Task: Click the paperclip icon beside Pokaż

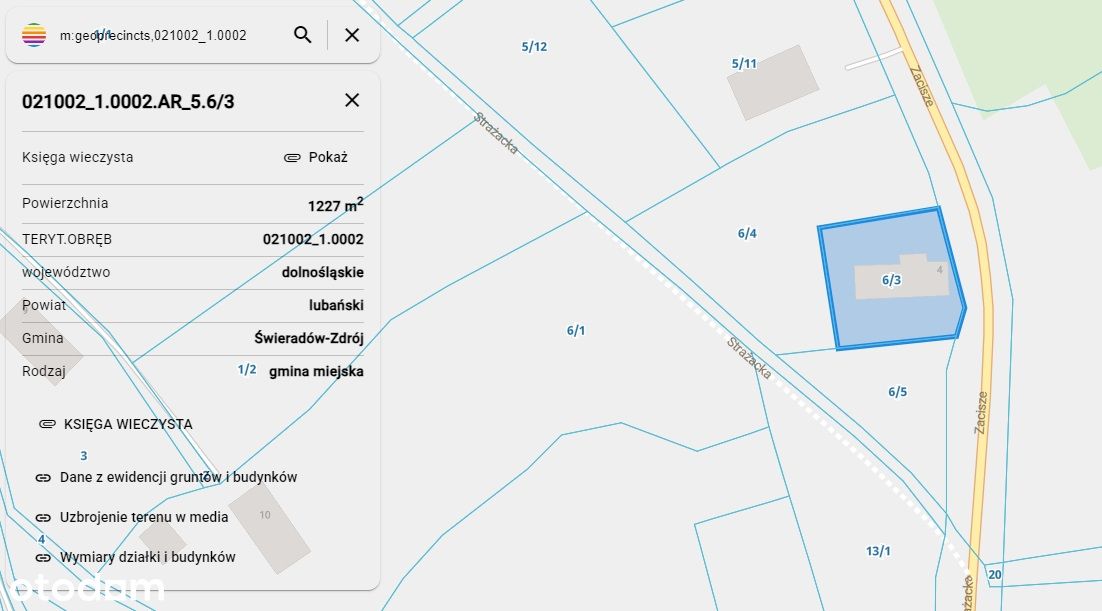Action: [x=292, y=157]
